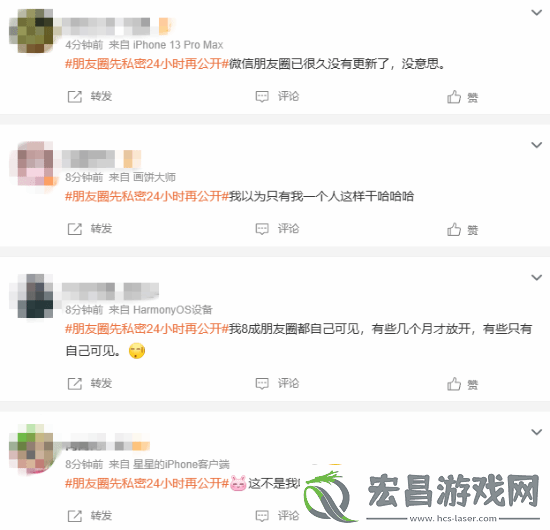Comment on the 我以为只有我一个人这样干 post
550x530 pixels.
[x=277, y=229]
